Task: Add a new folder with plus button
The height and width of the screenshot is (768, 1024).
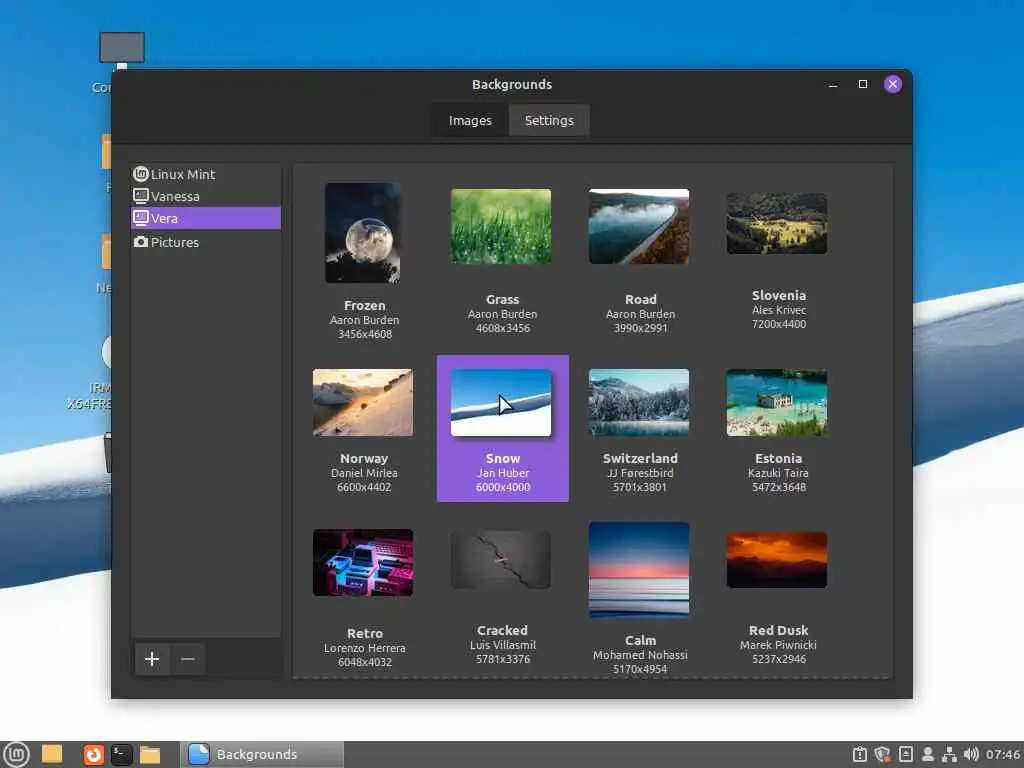Action: point(152,659)
